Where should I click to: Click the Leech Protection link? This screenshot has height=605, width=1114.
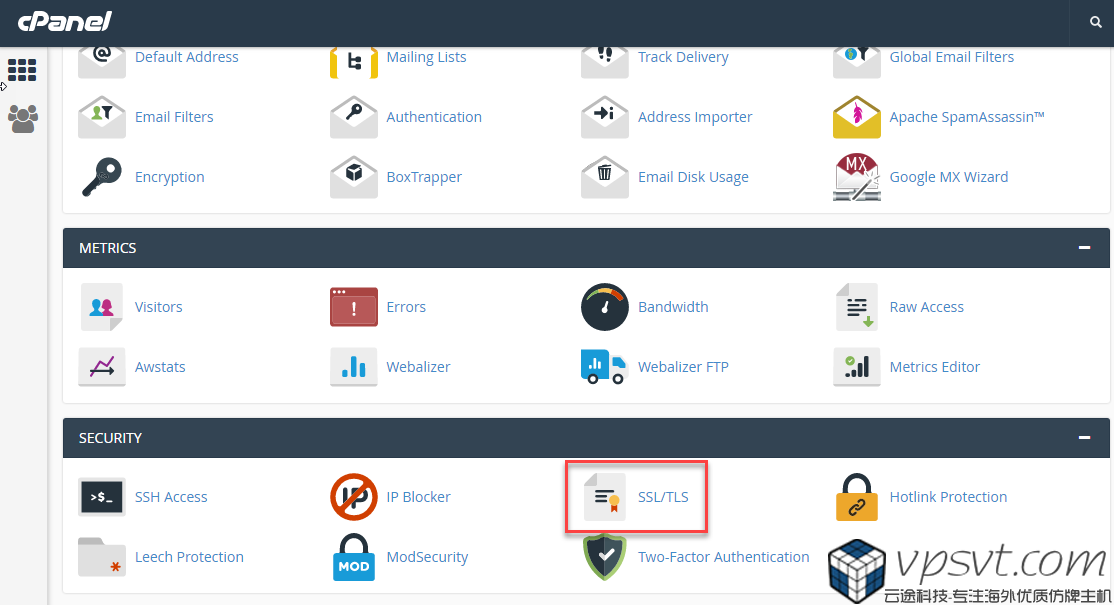[189, 557]
